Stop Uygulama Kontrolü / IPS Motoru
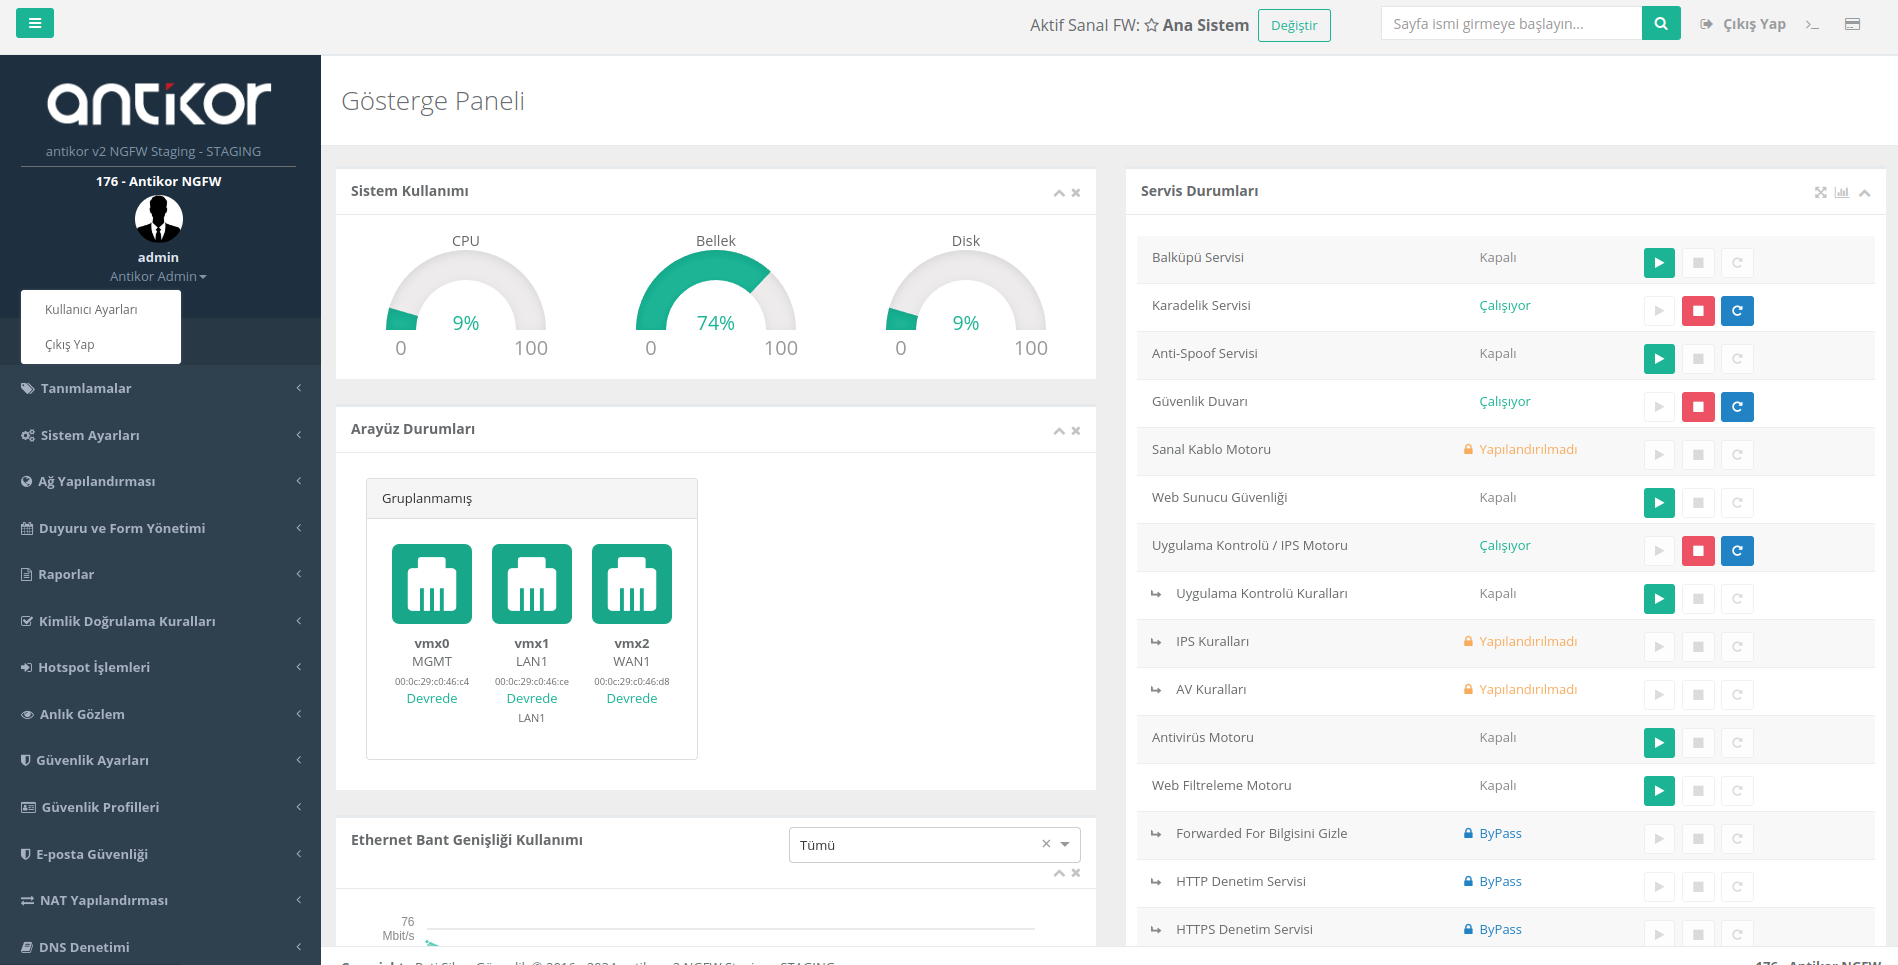The width and height of the screenshot is (1898, 965). 1698,551
